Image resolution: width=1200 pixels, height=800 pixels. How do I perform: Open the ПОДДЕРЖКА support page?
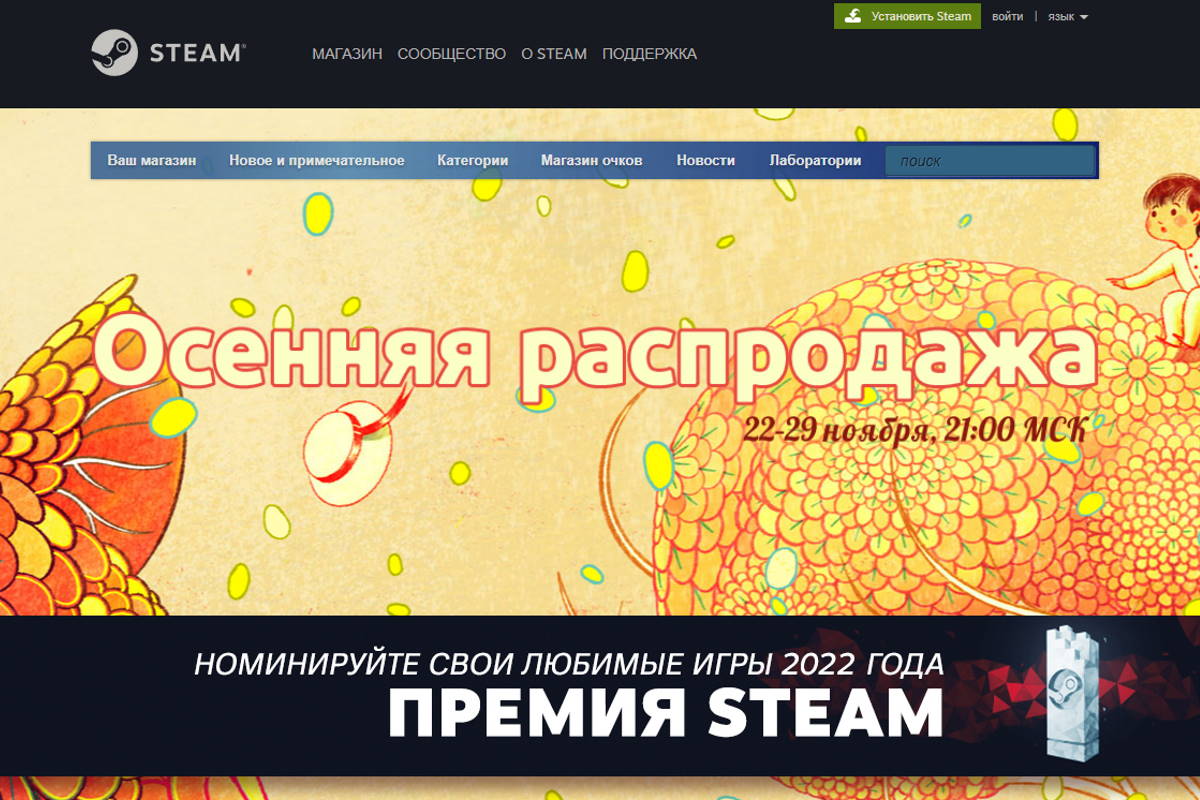(x=649, y=54)
